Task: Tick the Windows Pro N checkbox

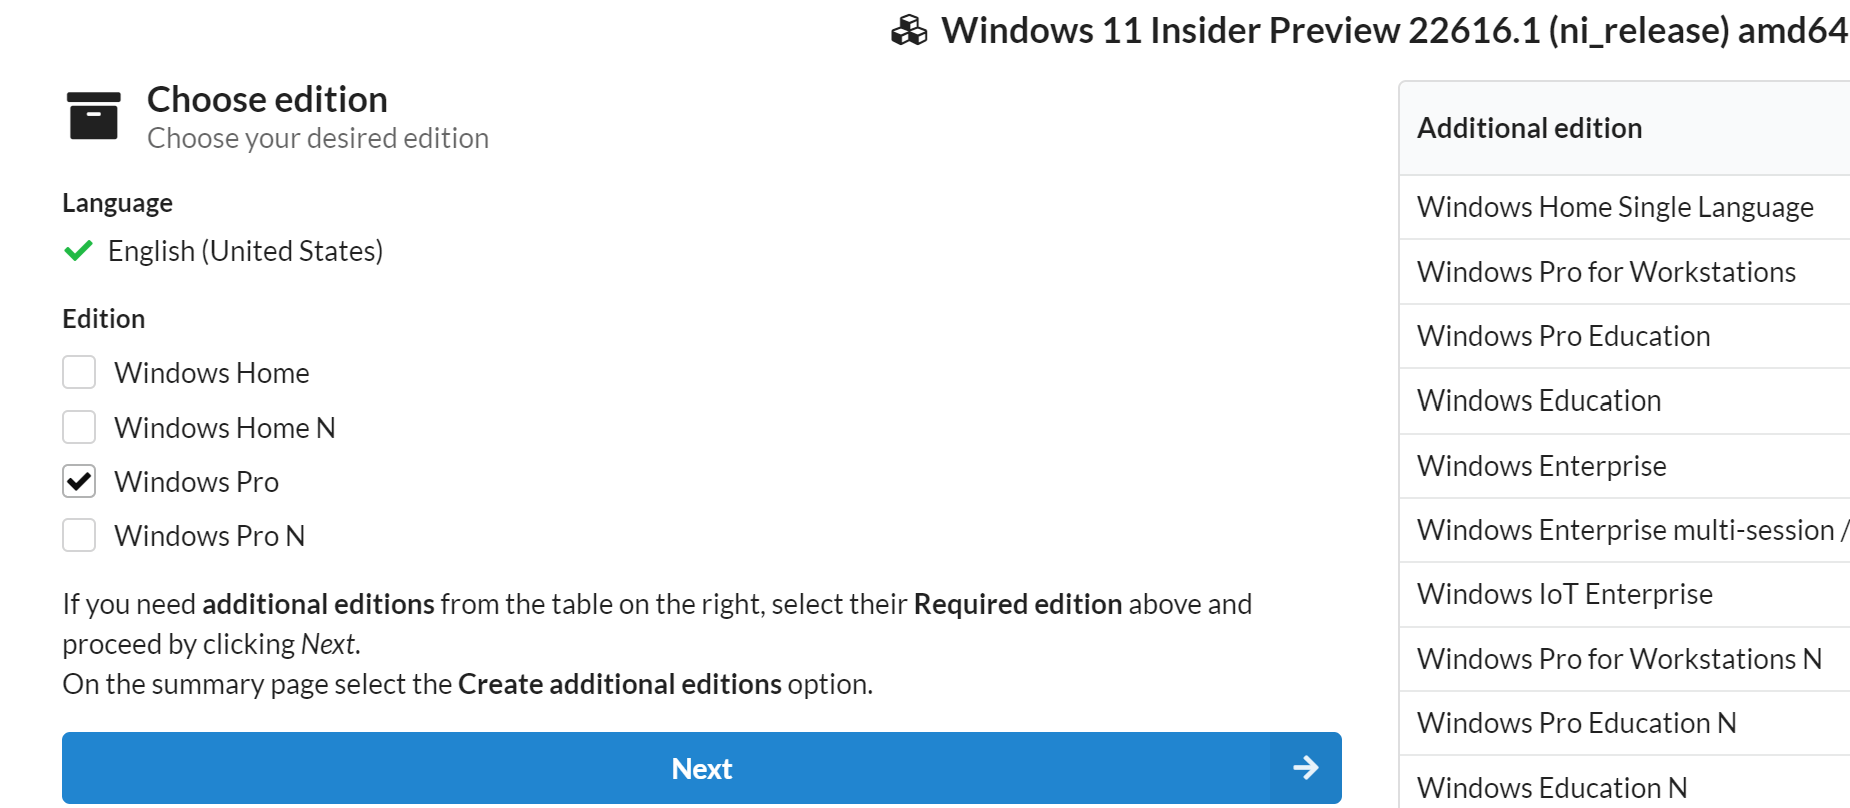Action: pyautogui.click(x=79, y=535)
